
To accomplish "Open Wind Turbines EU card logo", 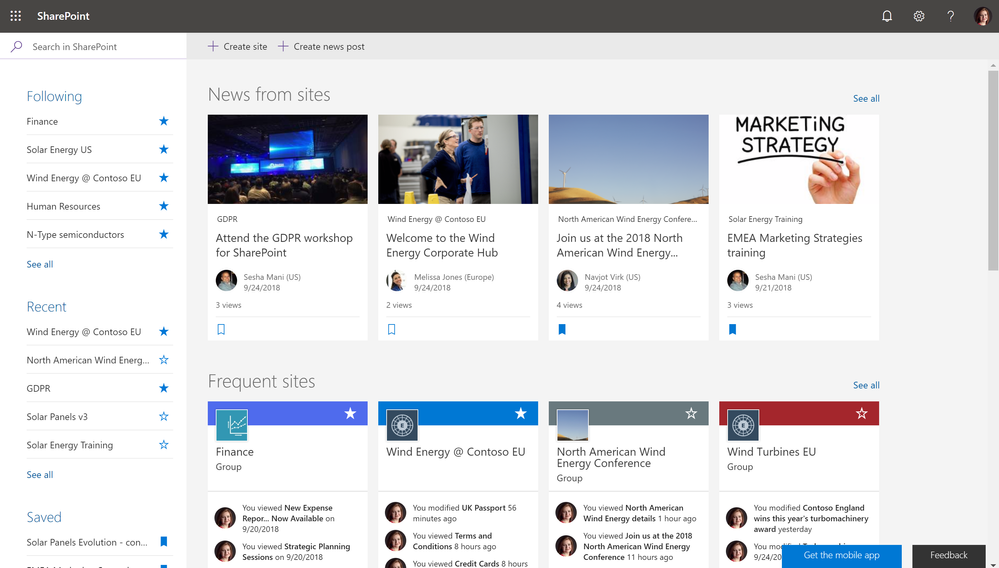I will [x=743, y=425].
